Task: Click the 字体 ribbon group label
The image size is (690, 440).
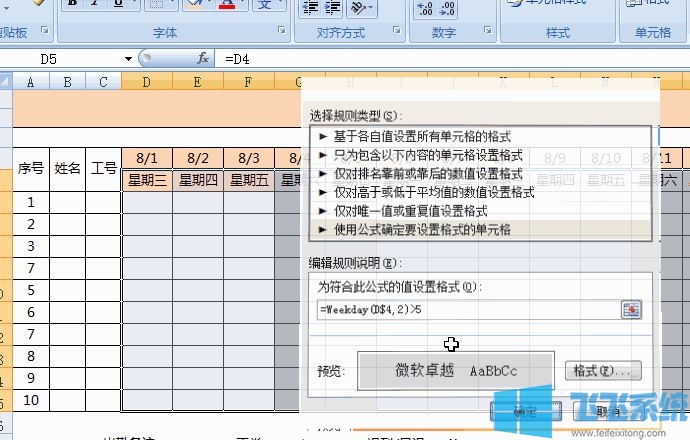Action: pyautogui.click(x=165, y=33)
